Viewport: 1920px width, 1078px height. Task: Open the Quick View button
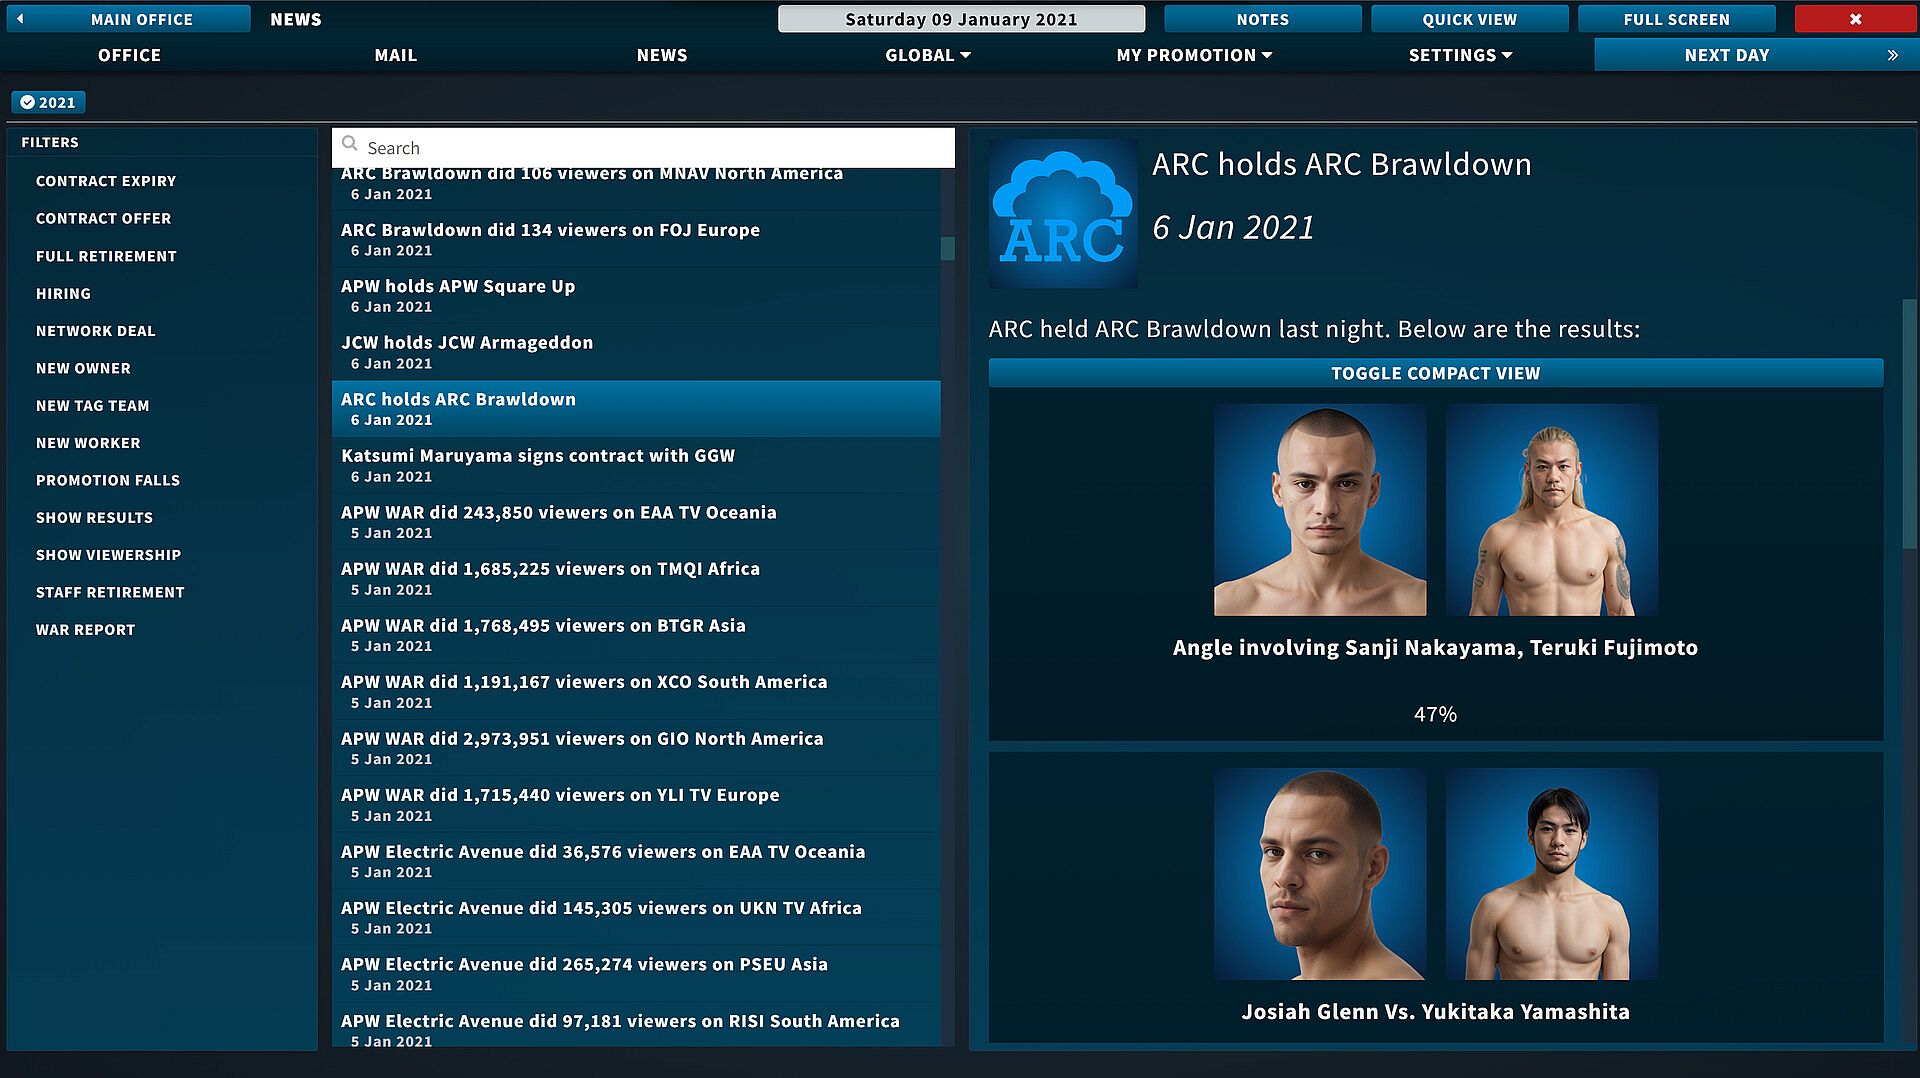pos(1469,19)
